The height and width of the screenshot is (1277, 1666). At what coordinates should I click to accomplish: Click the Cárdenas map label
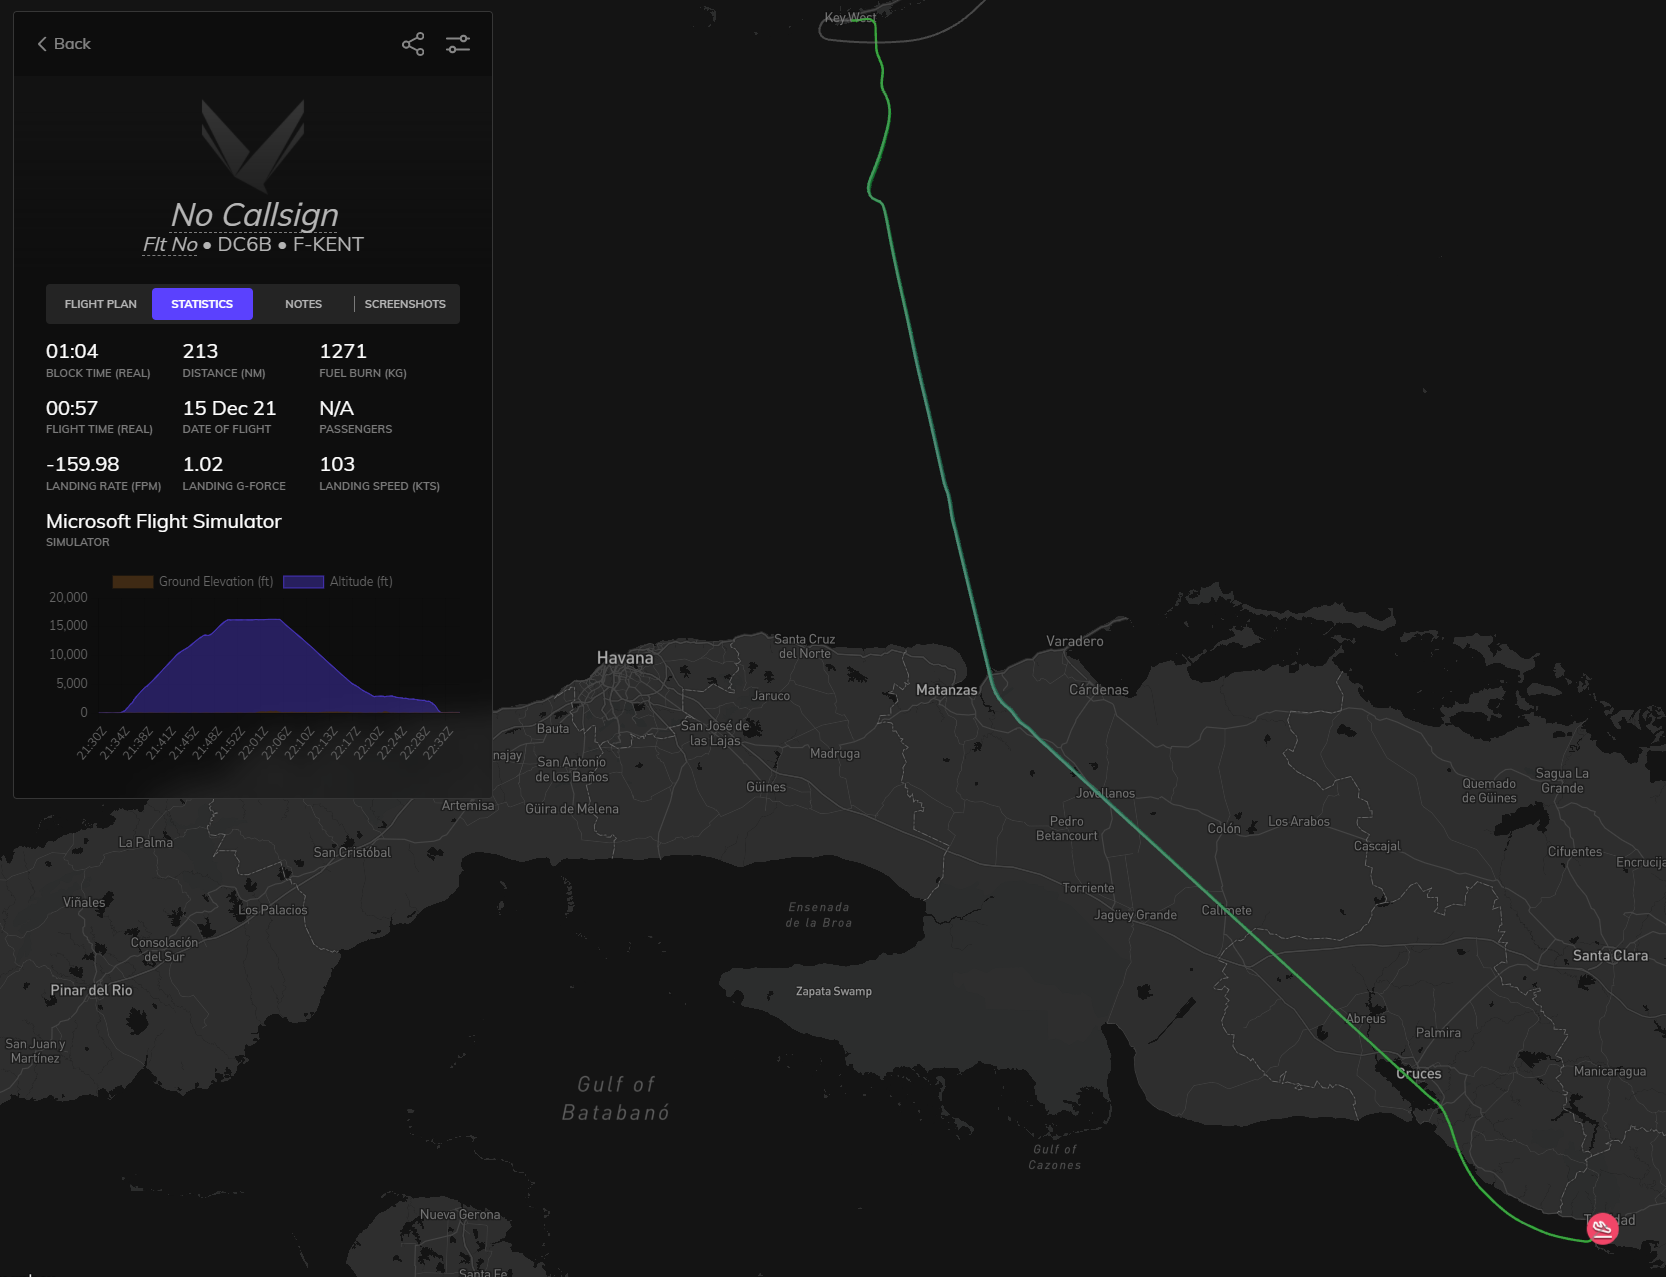coord(1098,690)
